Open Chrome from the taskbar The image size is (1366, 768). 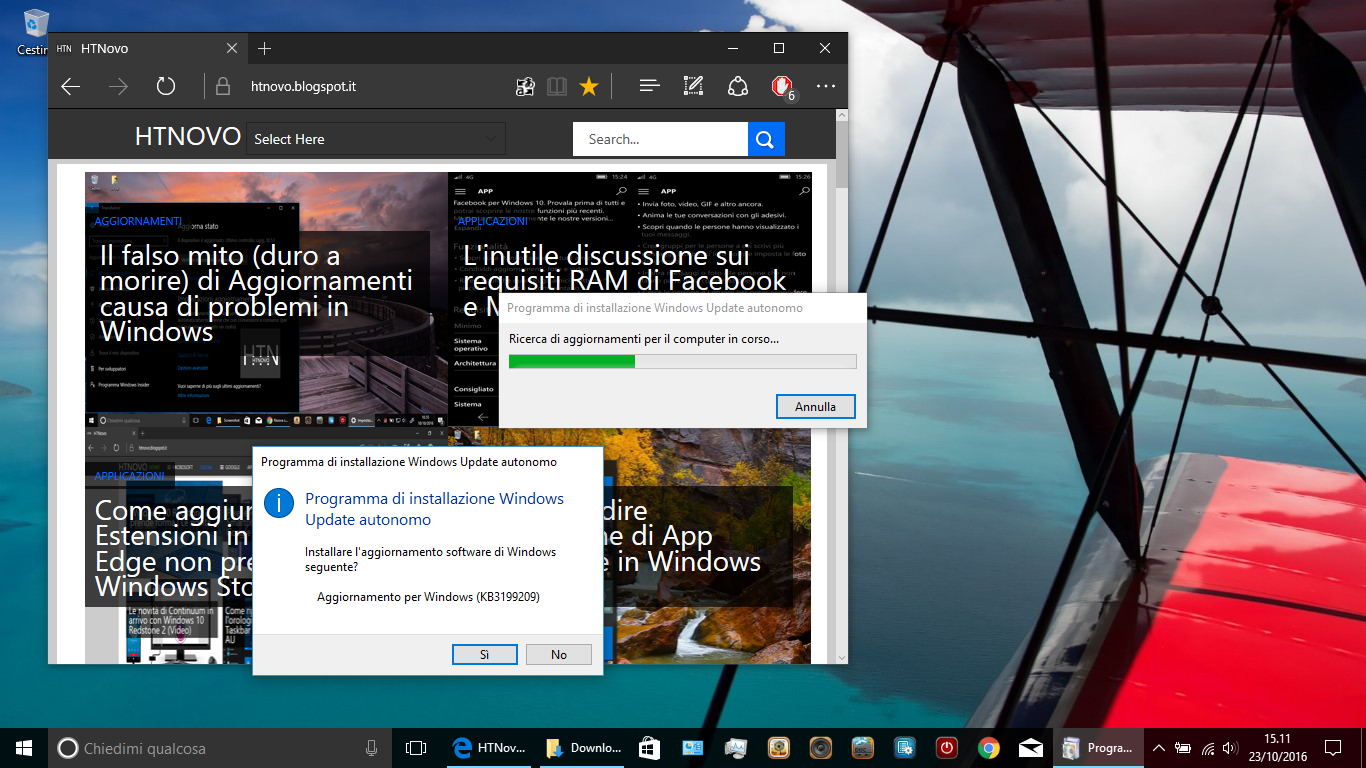989,748
